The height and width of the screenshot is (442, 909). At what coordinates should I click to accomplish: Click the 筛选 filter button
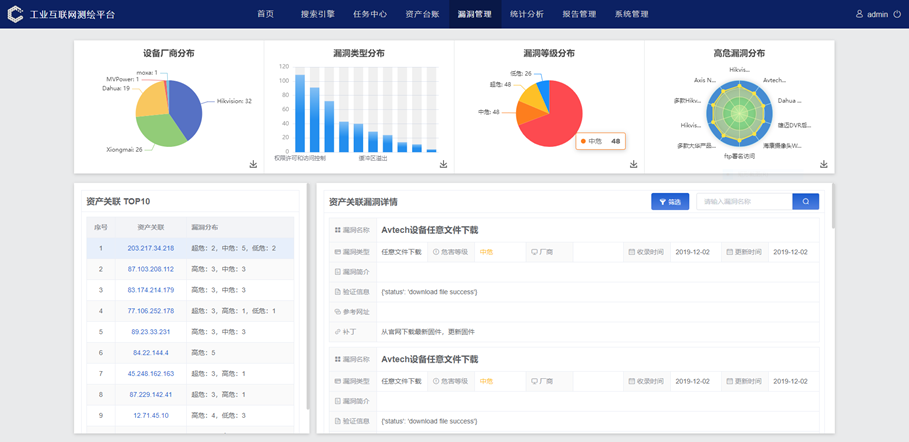669,202
